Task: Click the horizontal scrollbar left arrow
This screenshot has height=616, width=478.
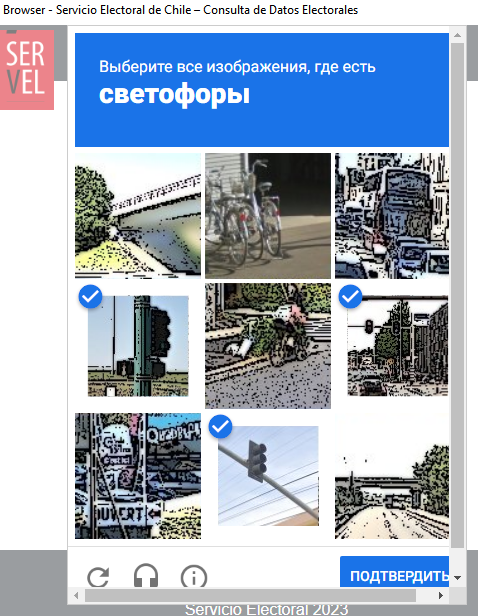Action: coord(76,595)
